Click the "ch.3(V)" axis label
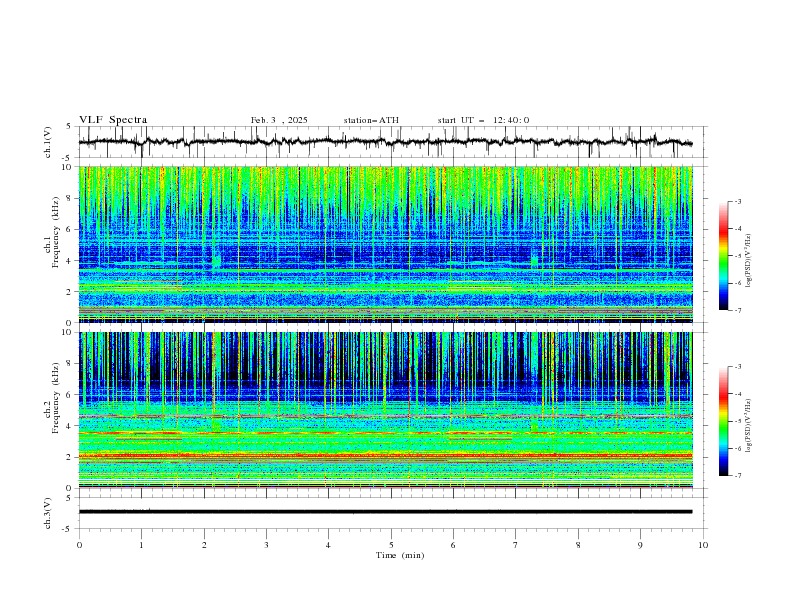792x612 pixels. pos(48,513)
